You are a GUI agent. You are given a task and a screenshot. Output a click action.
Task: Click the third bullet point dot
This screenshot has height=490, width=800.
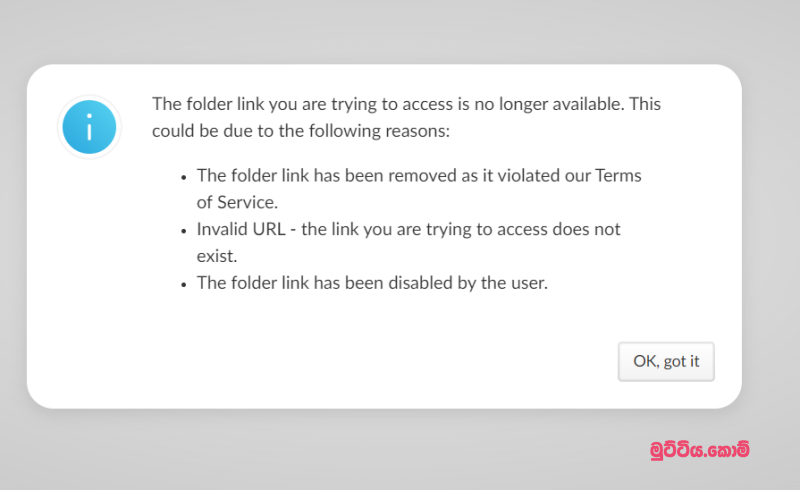tap(184, 284)
